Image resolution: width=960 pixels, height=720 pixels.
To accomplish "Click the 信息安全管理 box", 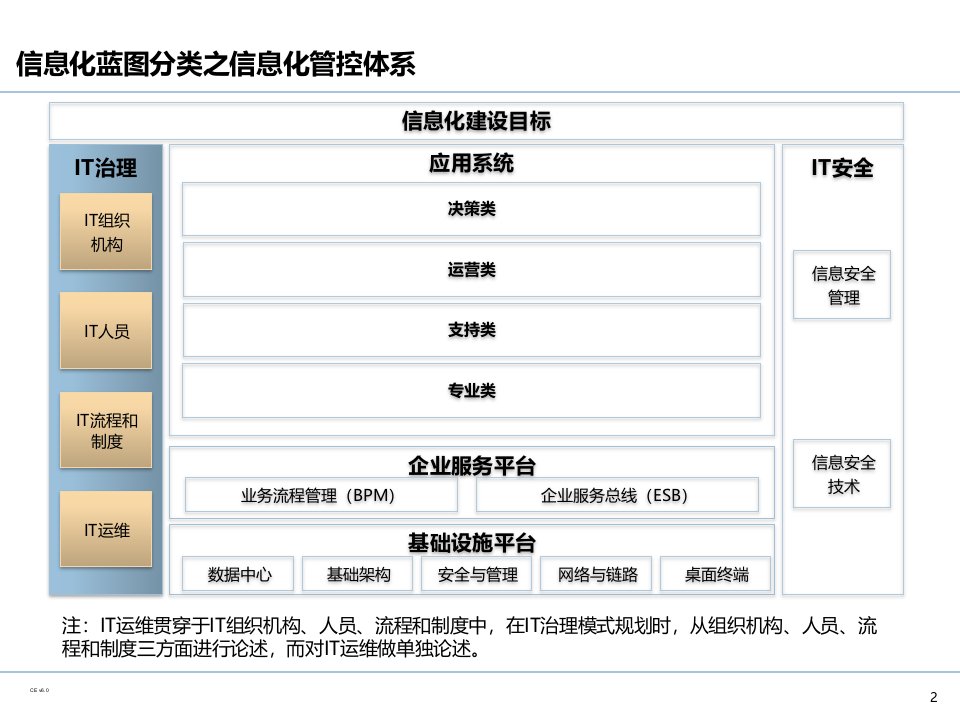I will (x=842, y=285).
